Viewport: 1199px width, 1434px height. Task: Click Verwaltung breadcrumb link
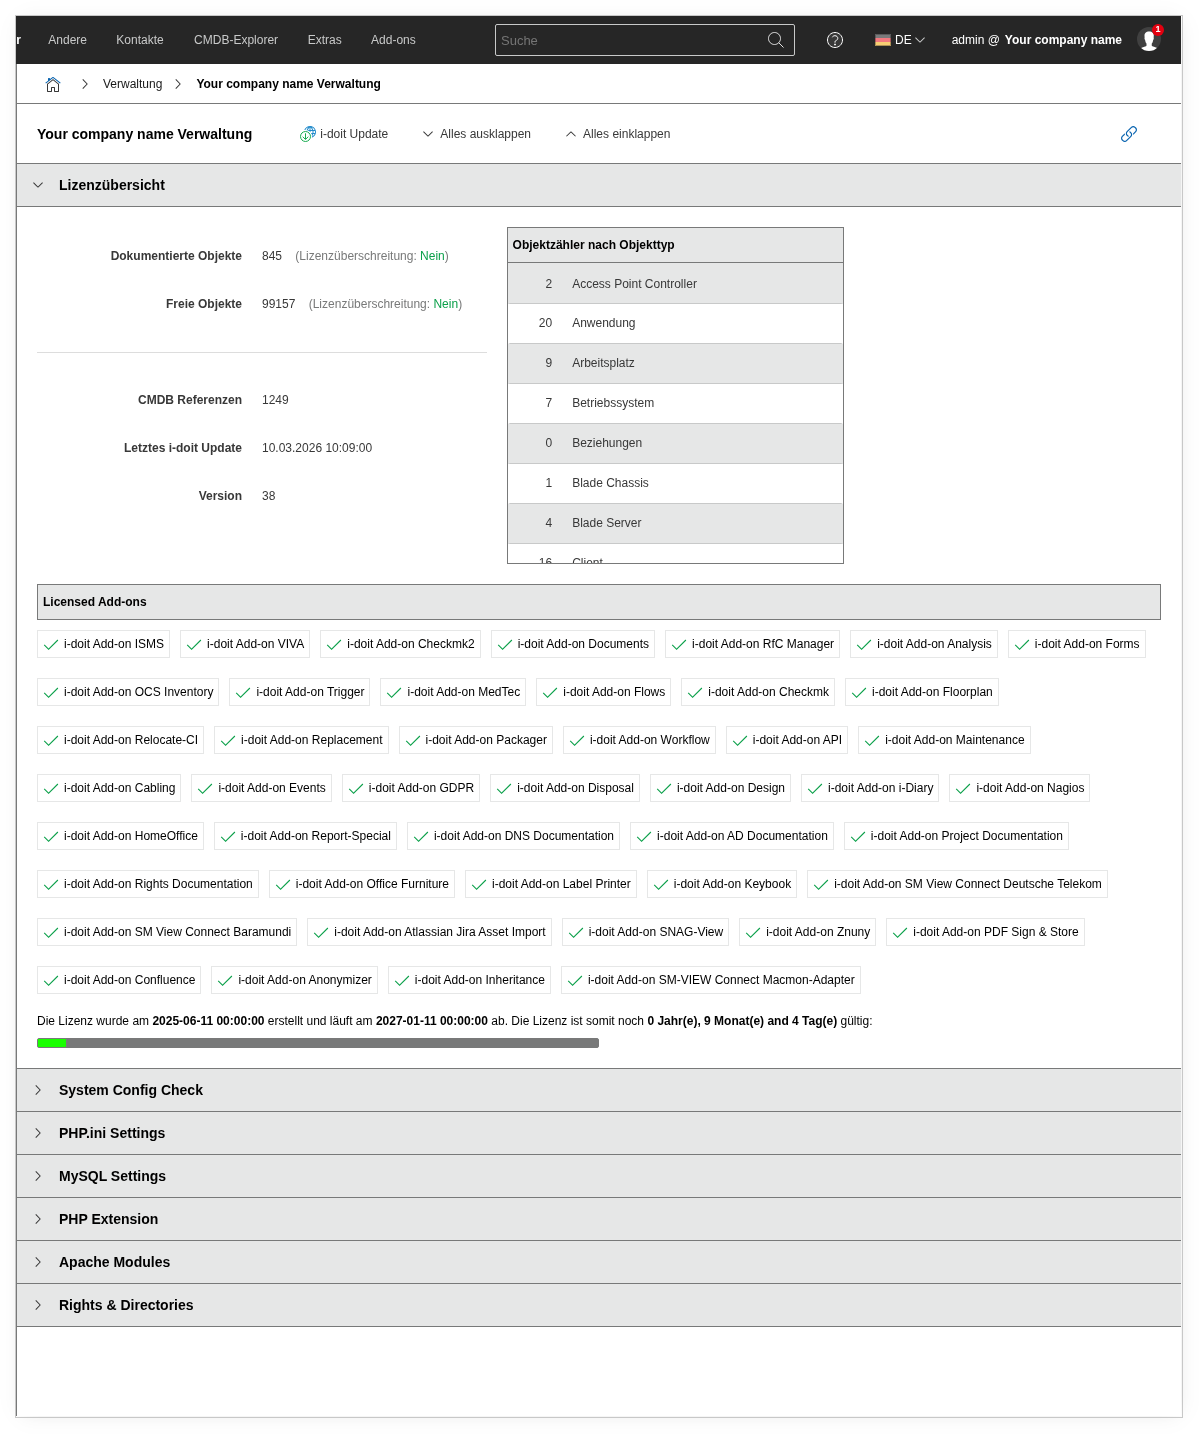tap(132, 84)
